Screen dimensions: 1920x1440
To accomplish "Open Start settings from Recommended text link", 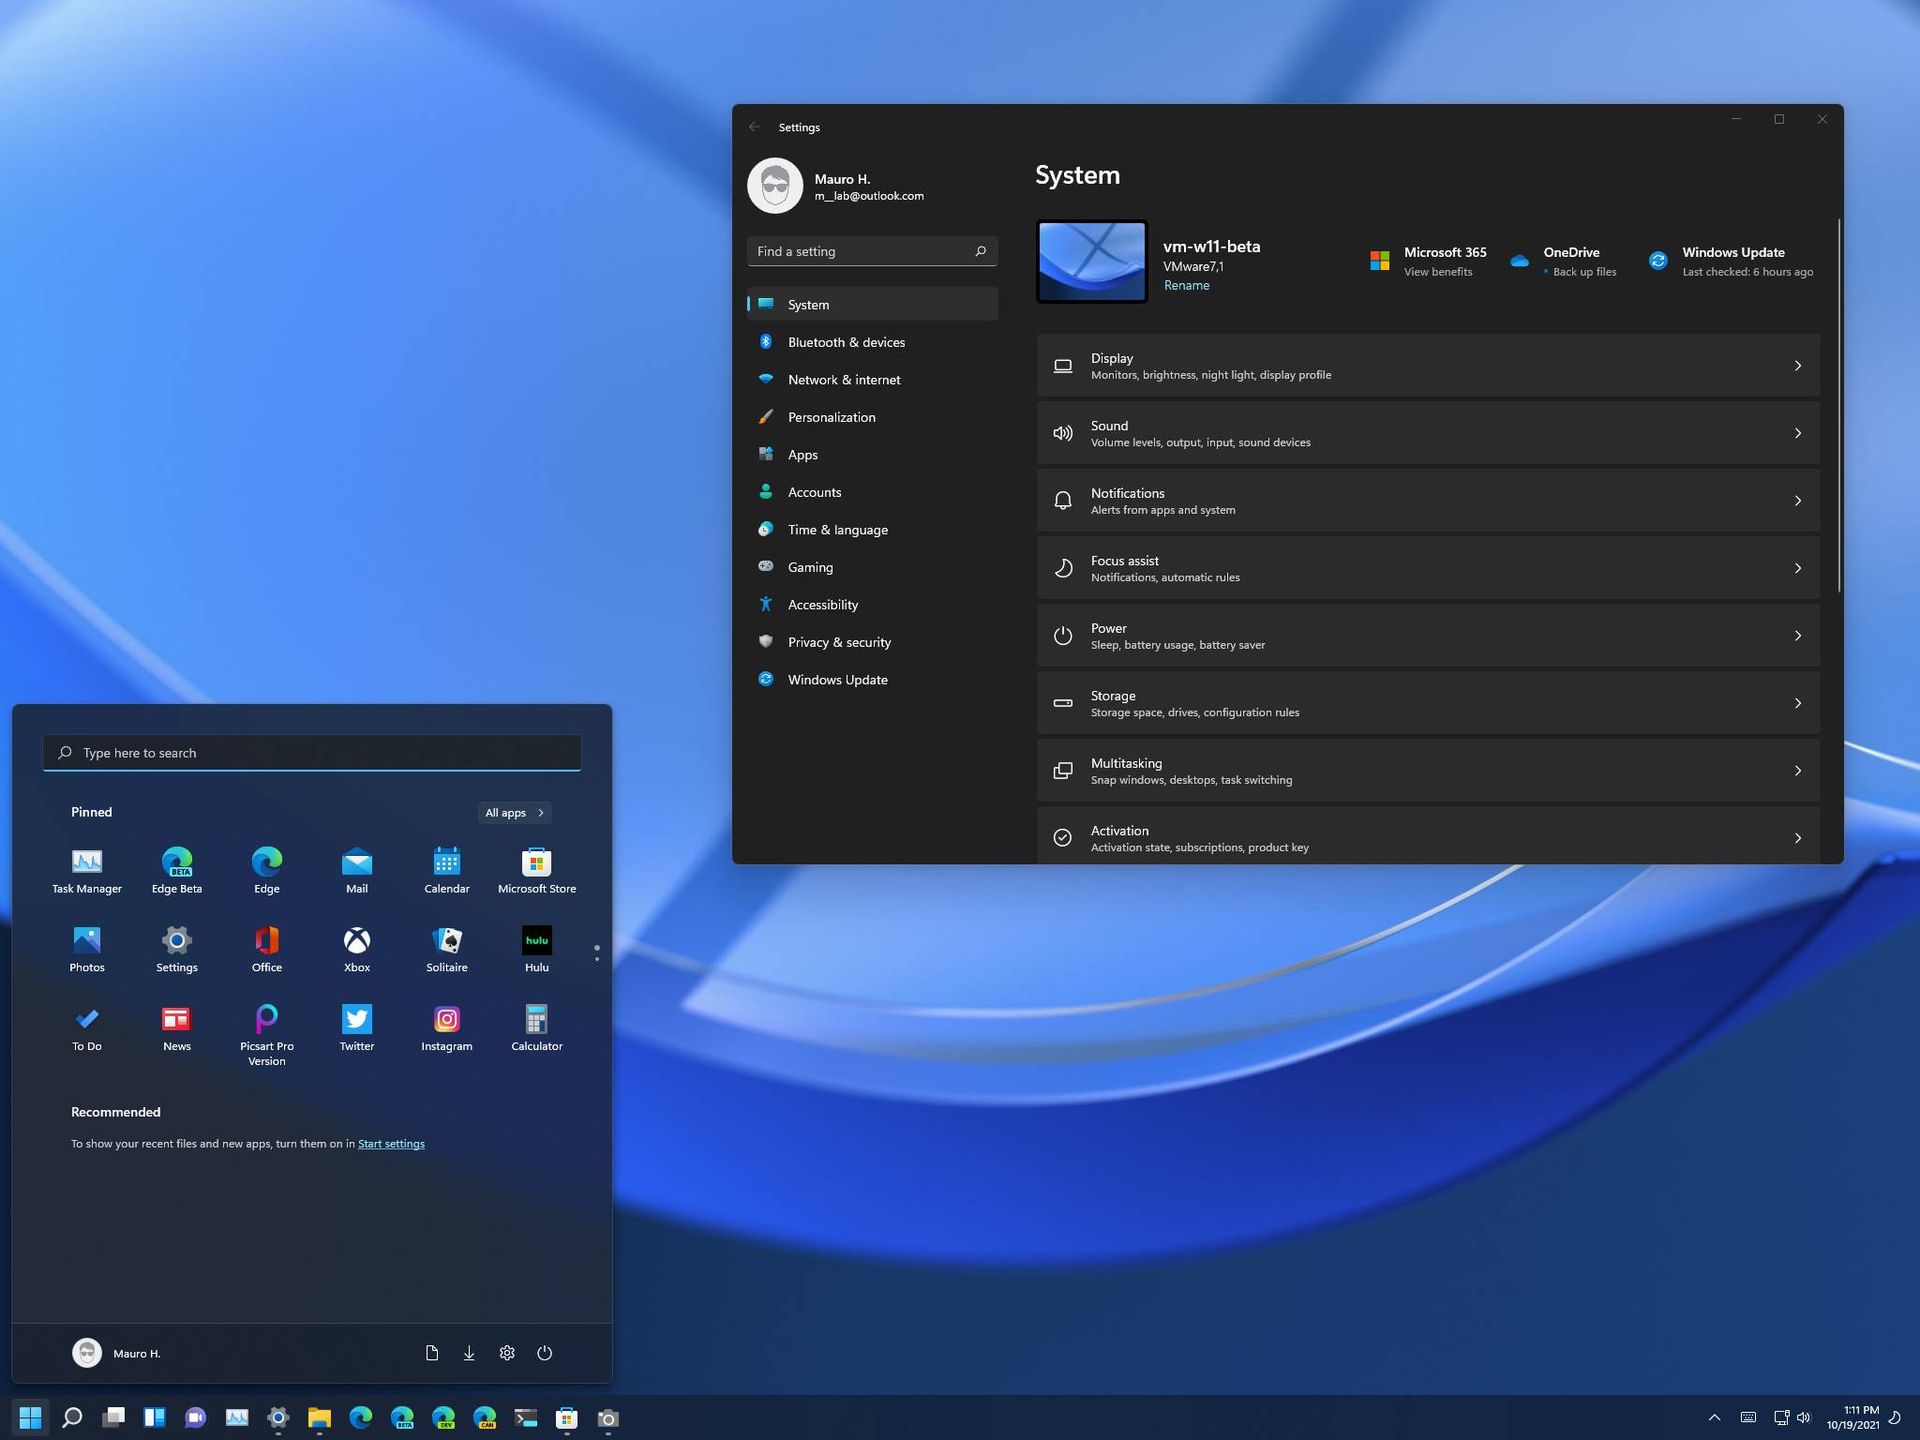I will click(391, 1143).
